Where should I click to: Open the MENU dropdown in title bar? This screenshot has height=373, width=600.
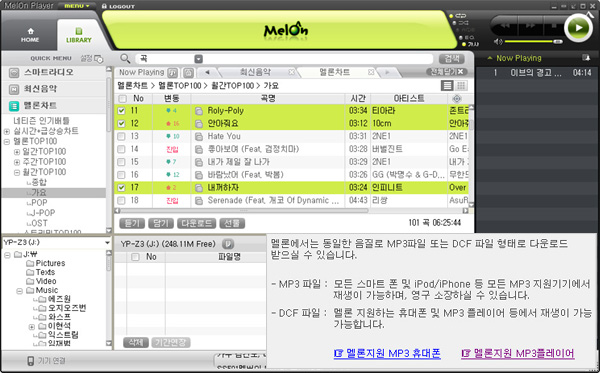[77, 6]
